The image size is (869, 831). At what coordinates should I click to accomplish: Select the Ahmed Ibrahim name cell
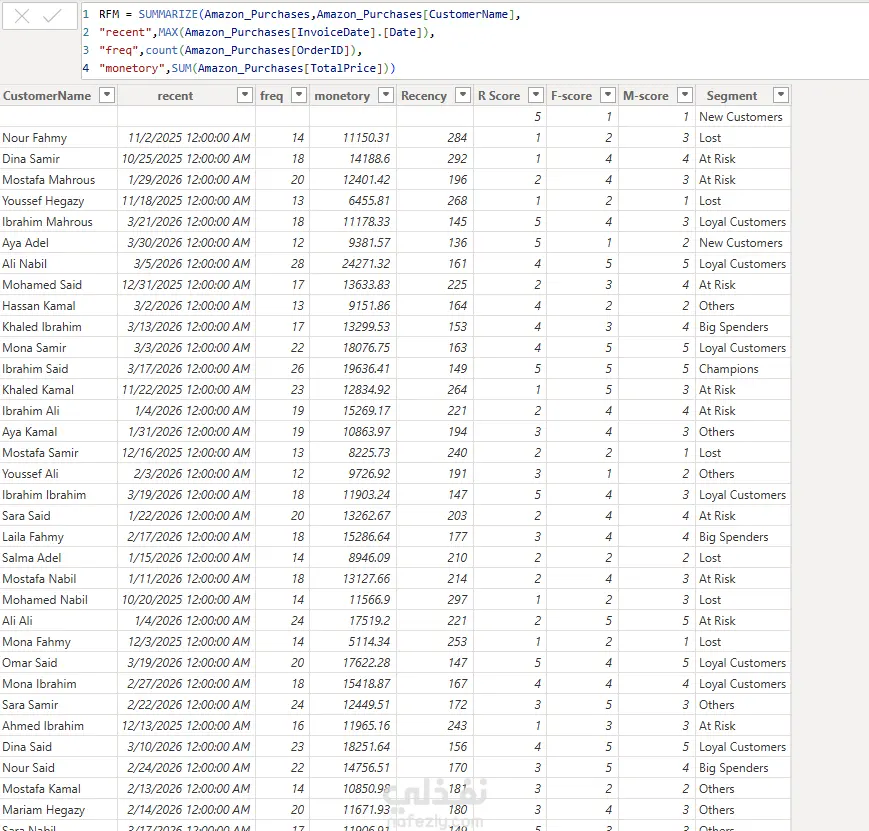(x=59, y=726)
